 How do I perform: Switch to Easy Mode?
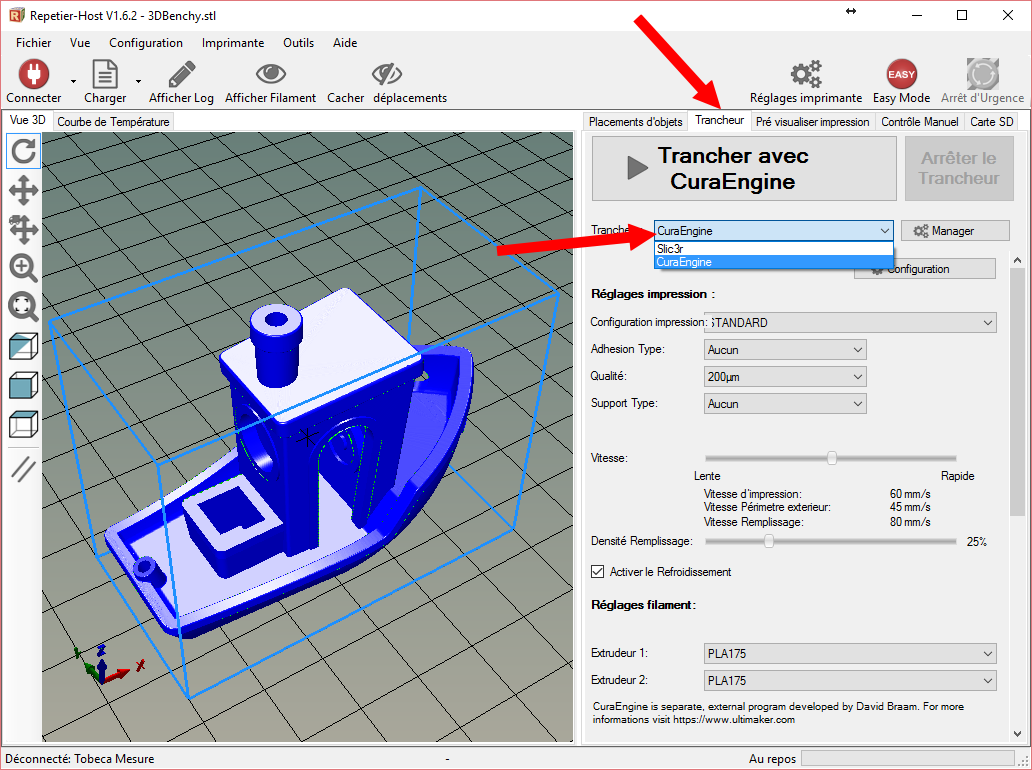(901, 74)
